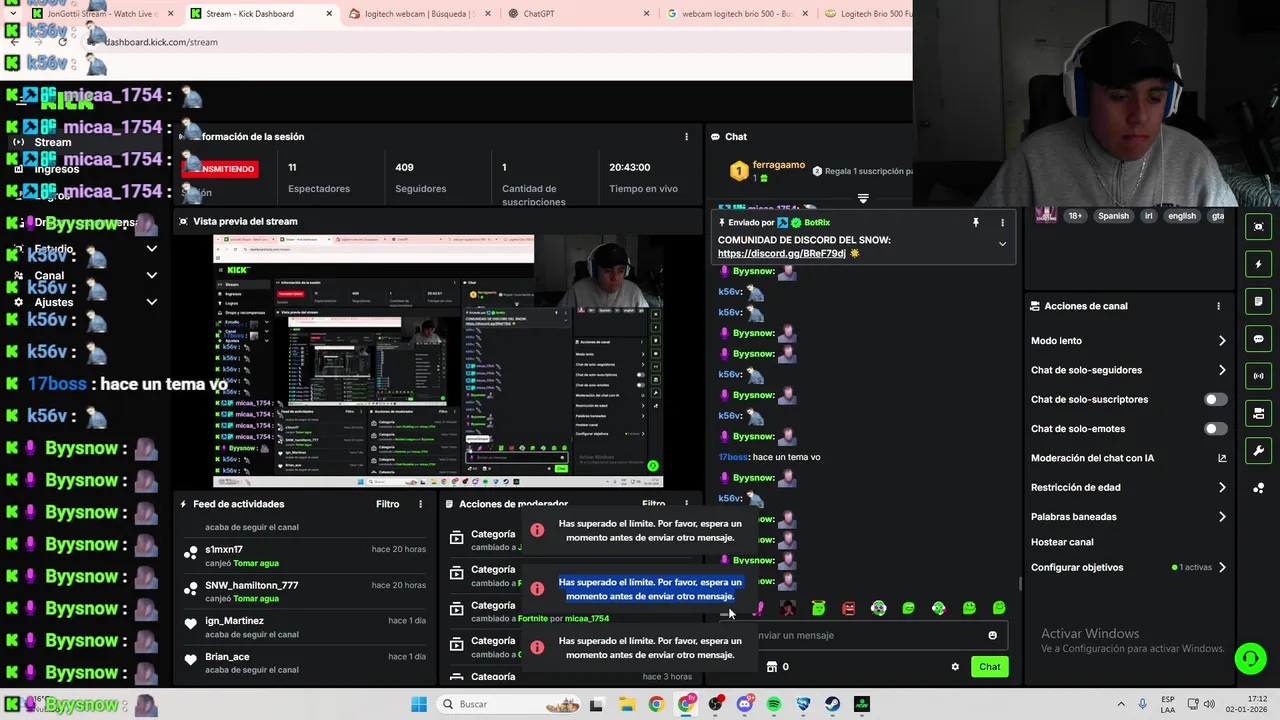Click the browser address bar dashboard.kick.com/stream
Viewport: 1280px width, 720px height.
pos(161,42)
